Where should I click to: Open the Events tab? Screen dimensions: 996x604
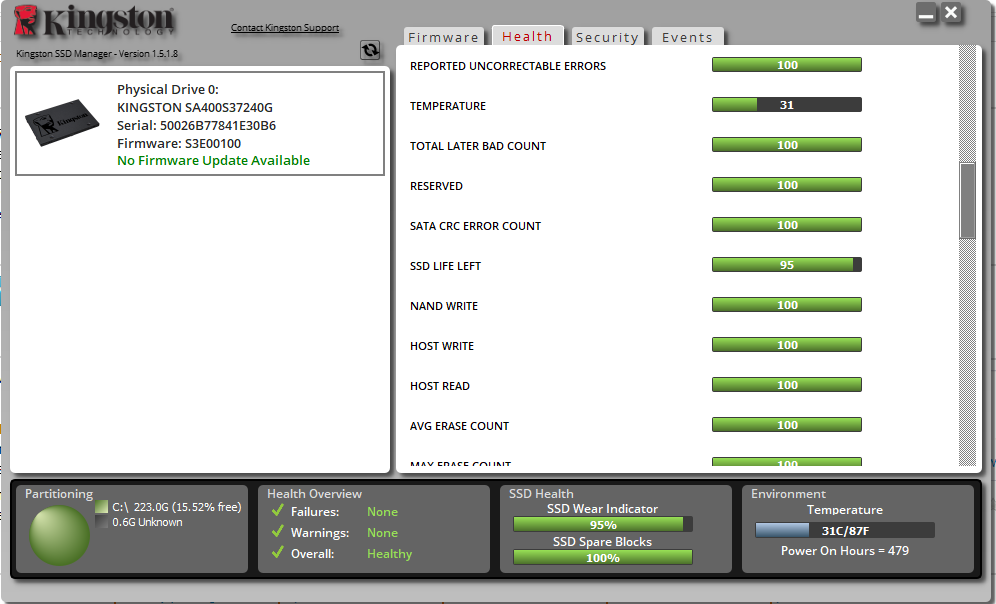click(x=687, y=37)
